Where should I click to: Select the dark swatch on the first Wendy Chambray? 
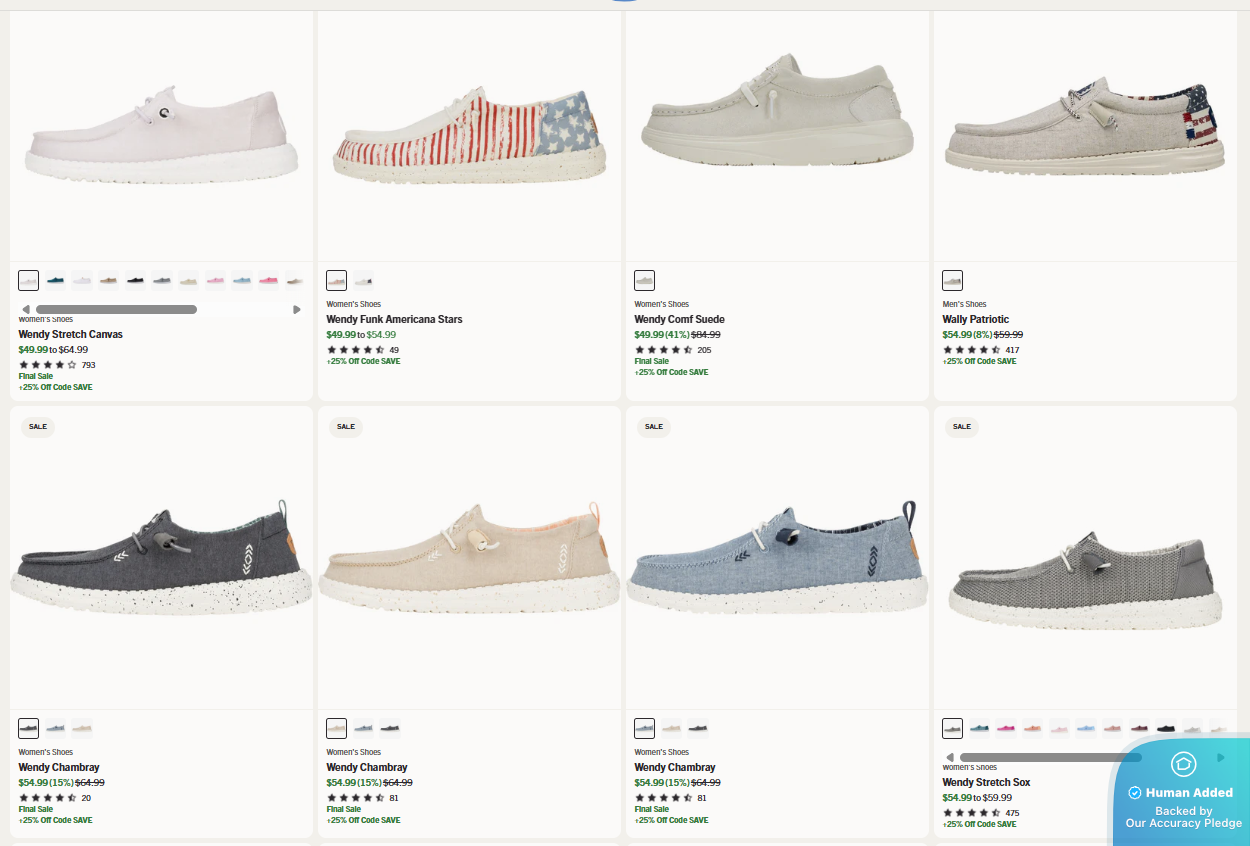pos(29,728)
